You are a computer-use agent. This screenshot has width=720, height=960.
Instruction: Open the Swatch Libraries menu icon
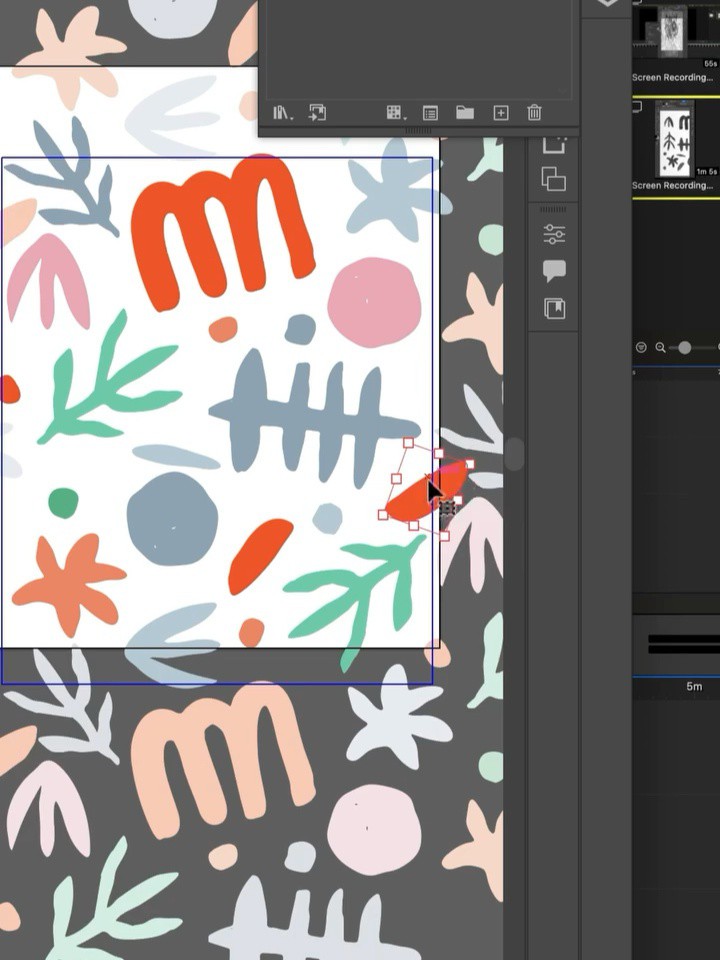click(283, 113)
